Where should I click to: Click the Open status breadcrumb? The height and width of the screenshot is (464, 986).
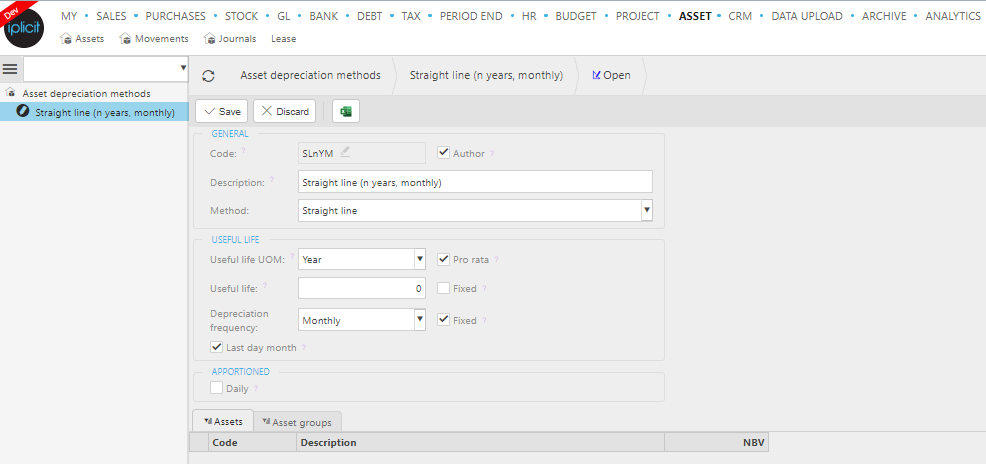pyautogui.click(x=611, y=75)
